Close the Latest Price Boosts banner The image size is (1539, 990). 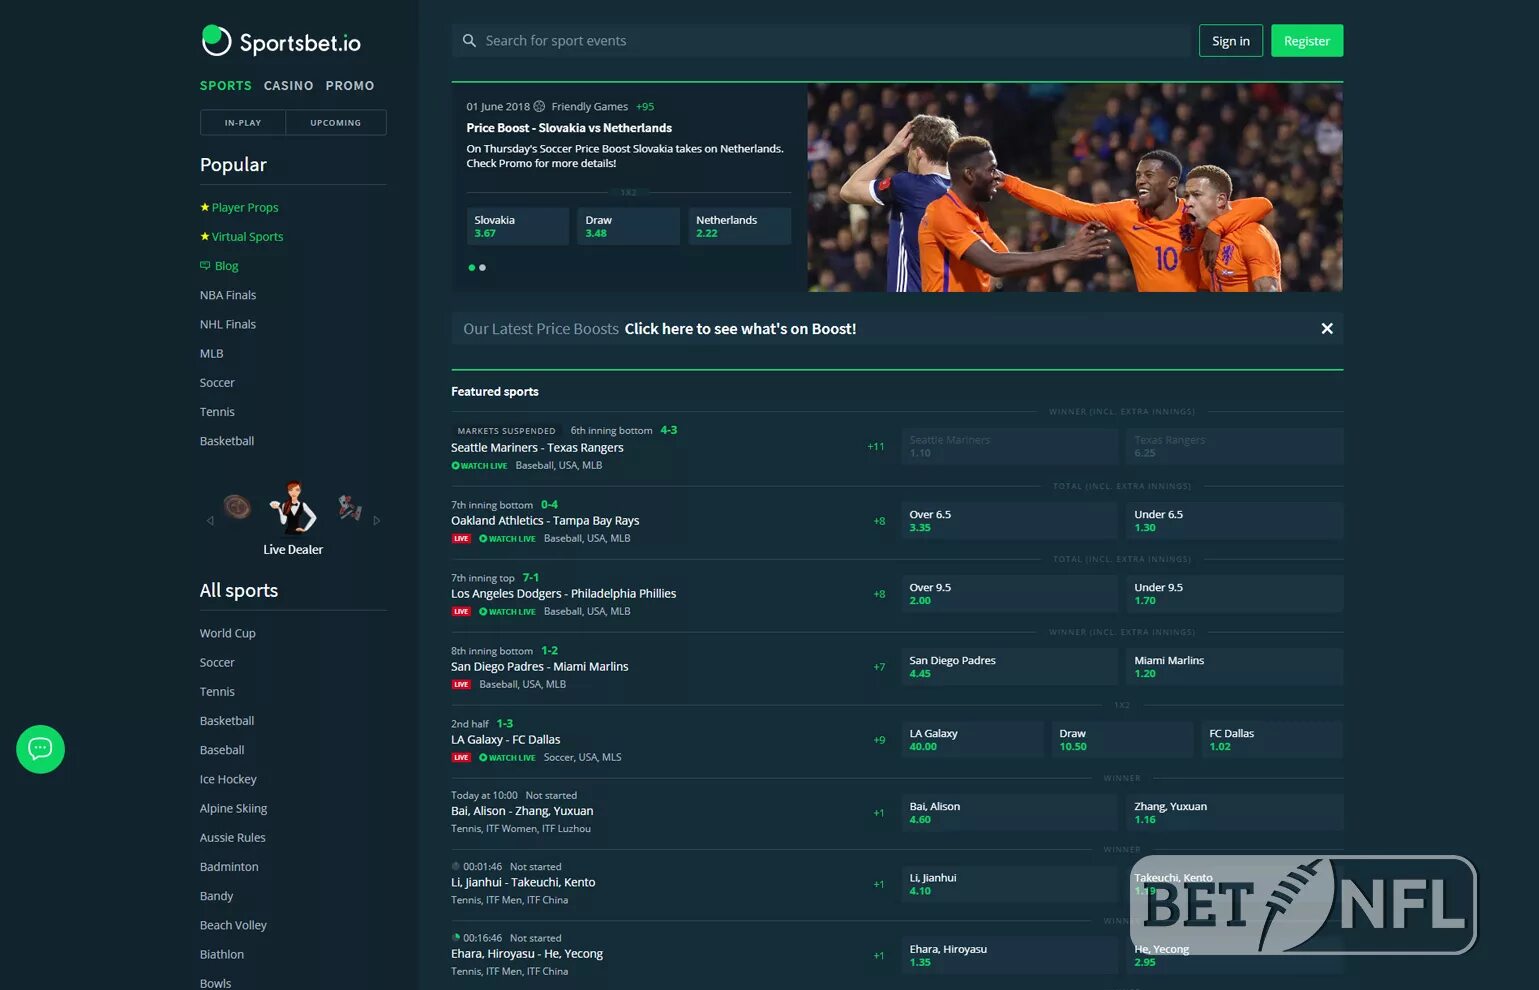1327,329
